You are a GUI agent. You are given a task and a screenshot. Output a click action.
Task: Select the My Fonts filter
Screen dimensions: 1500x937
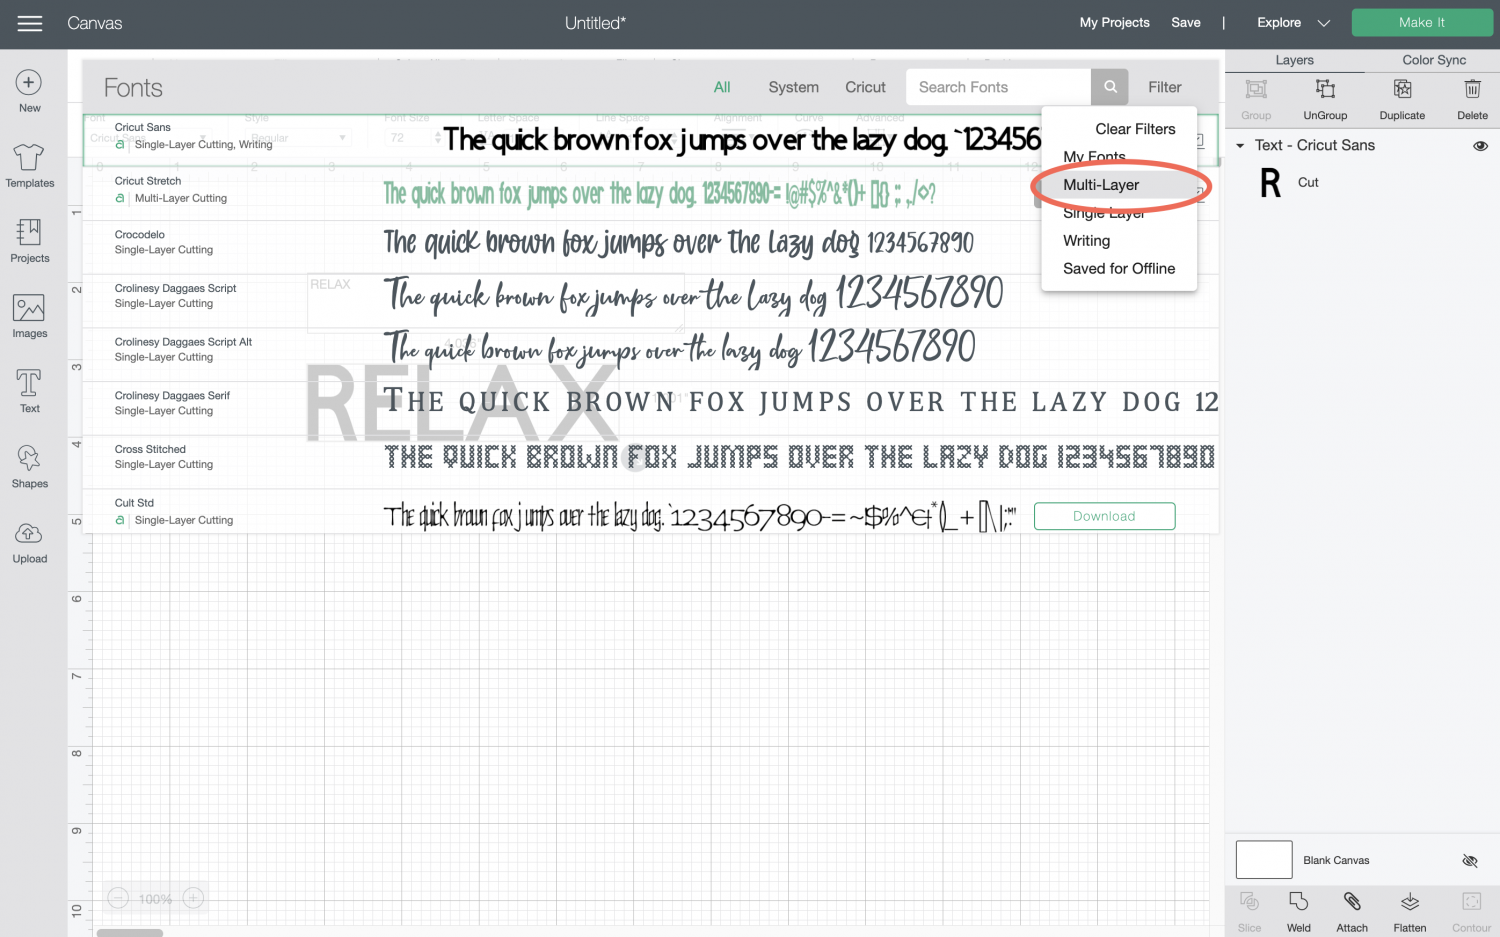click(x=1094, y=157)
